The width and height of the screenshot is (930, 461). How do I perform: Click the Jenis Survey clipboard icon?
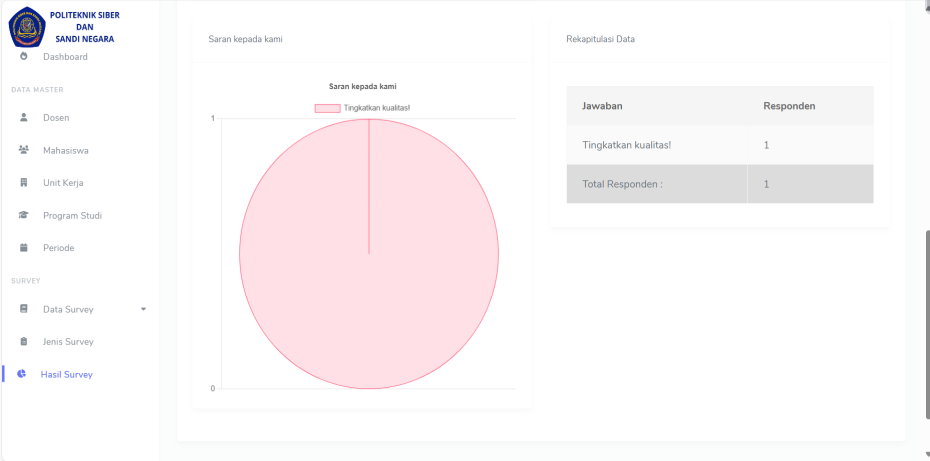click(x=24, y=342)
